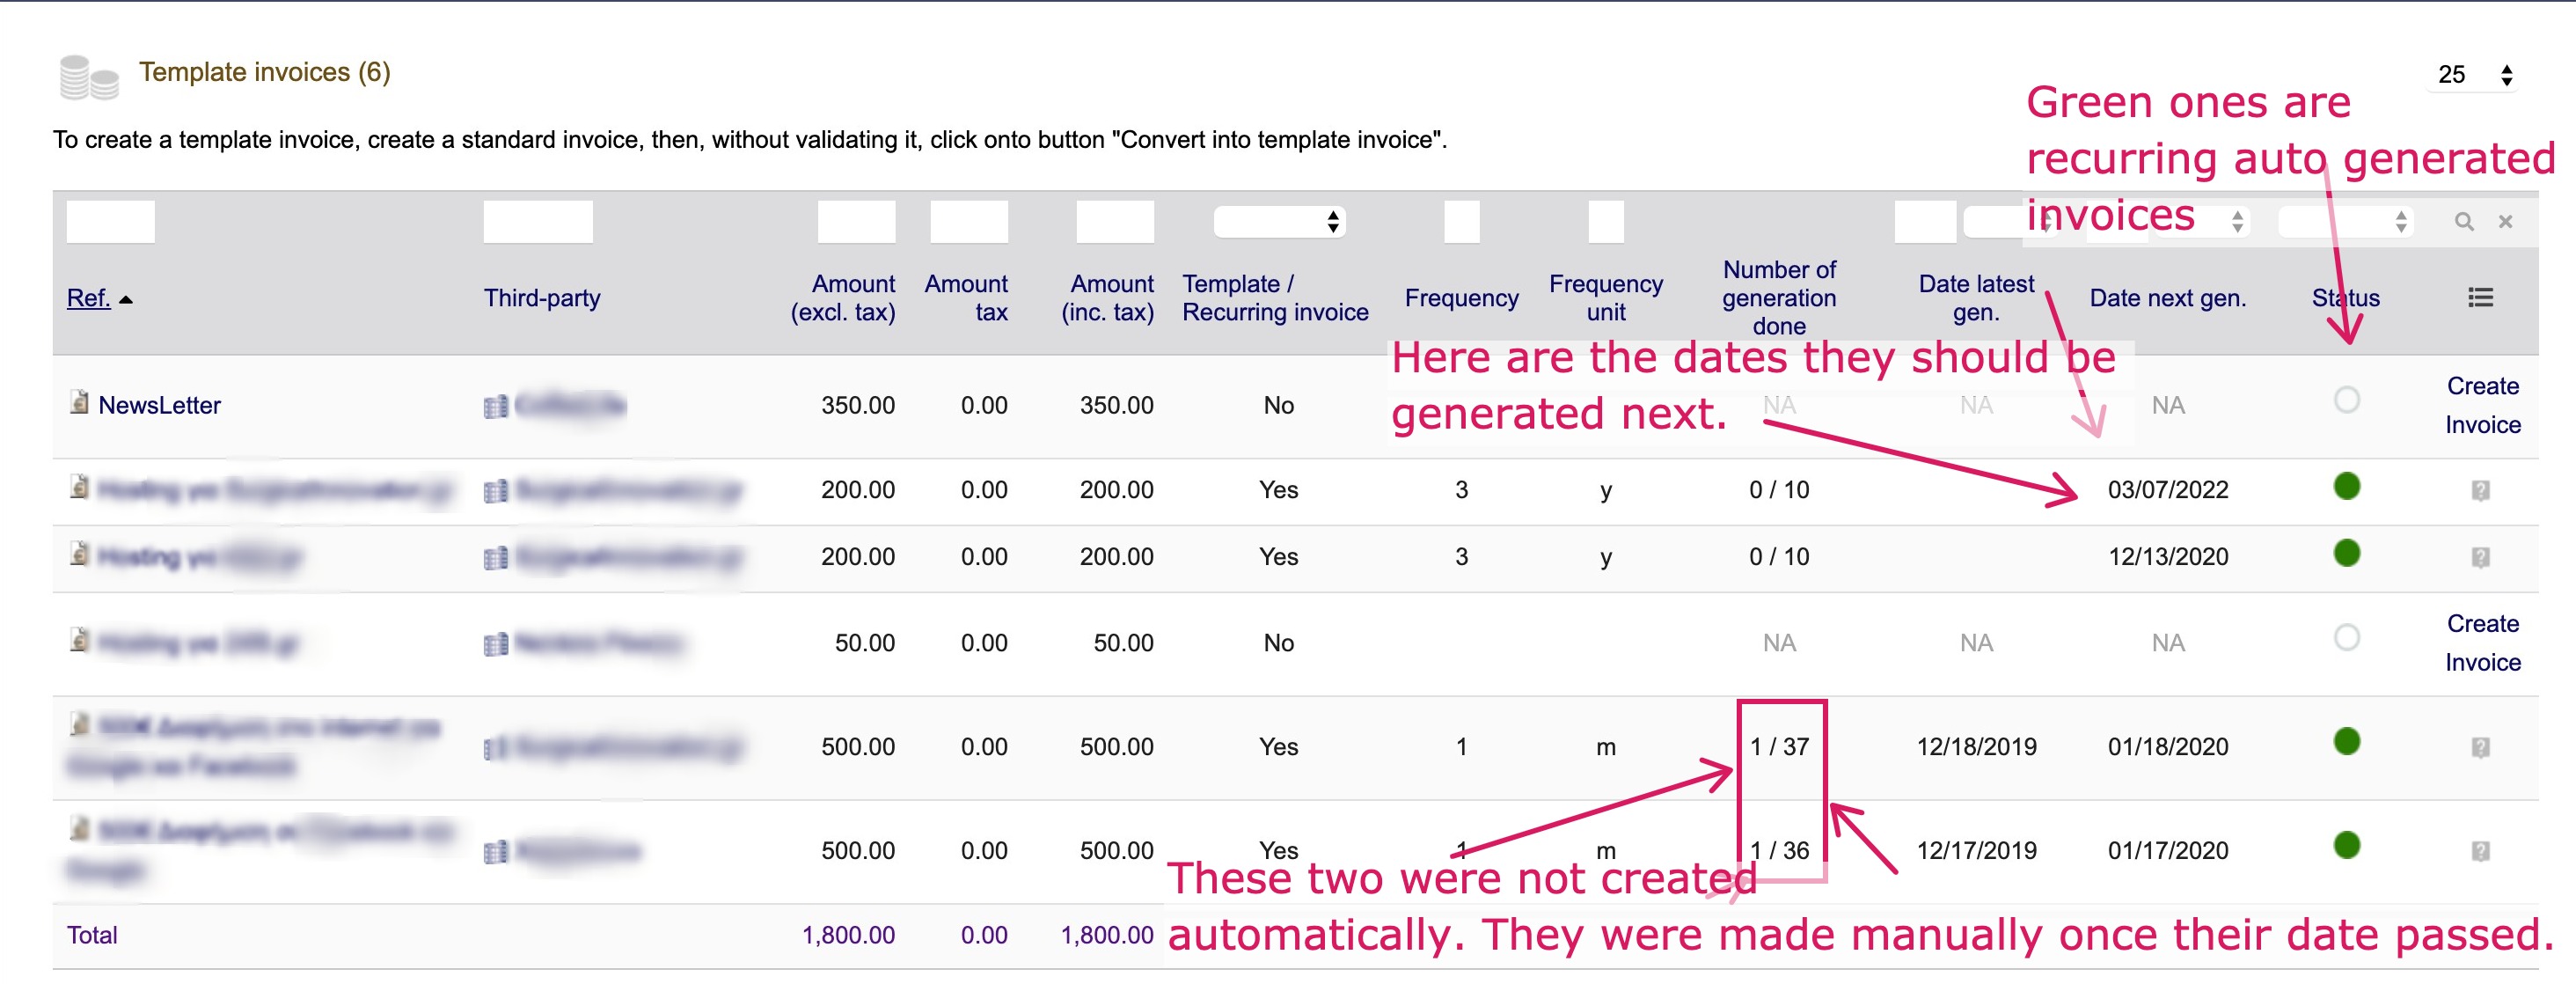Click help icon in 01/18/2020 row

(2480, 747)
